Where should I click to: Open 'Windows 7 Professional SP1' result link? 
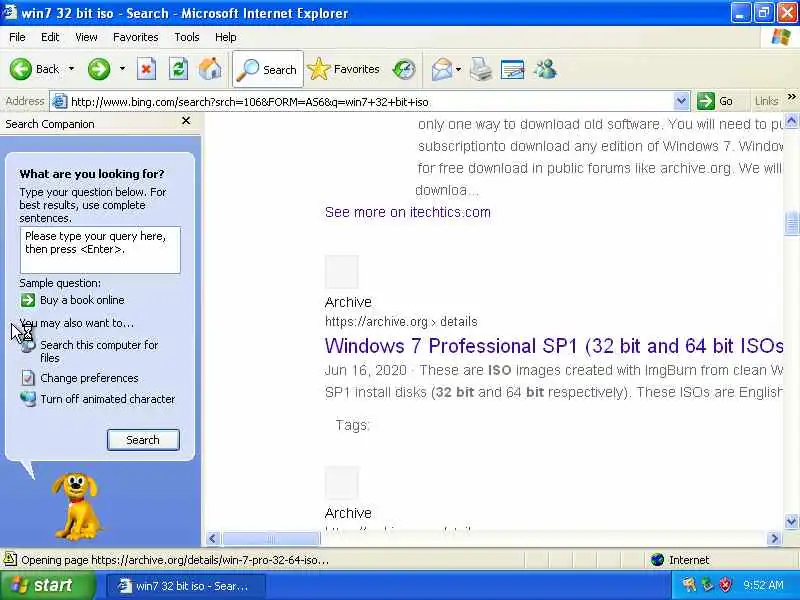tap(554, 346)
